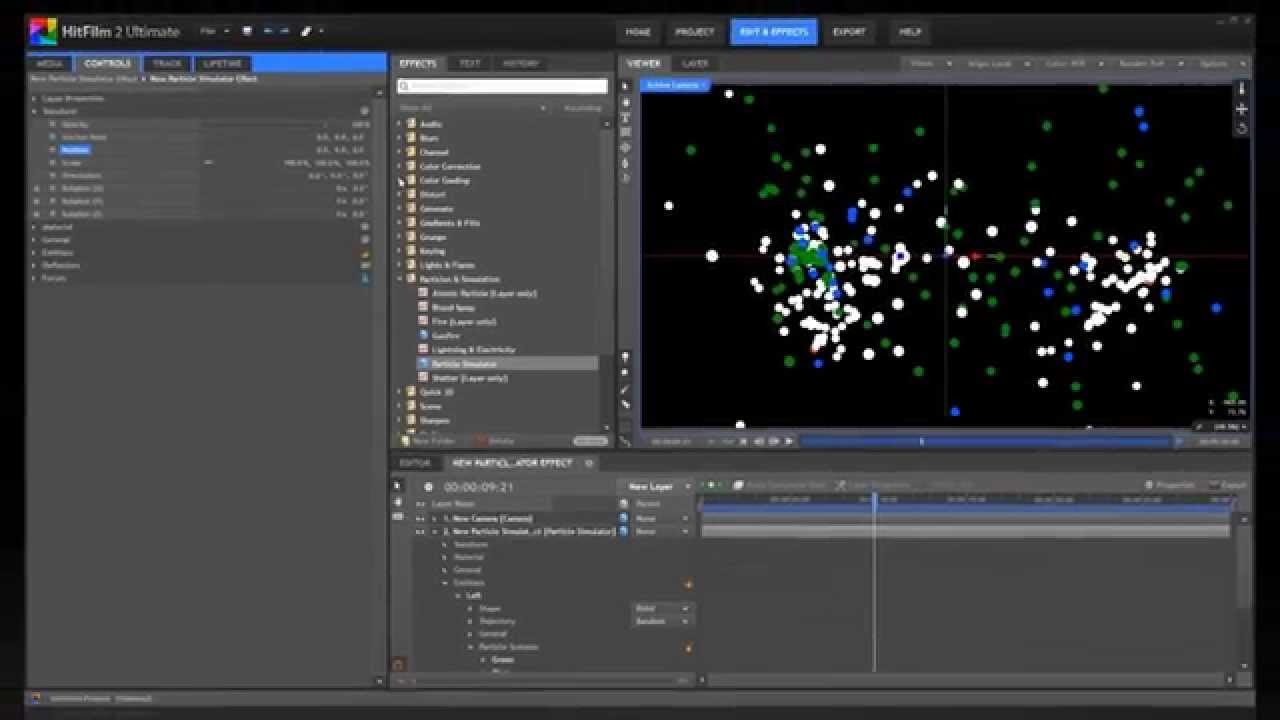Screen dimensions: 1280x720
Task: Go to the Home screen
Action: [x=638, y=32]
